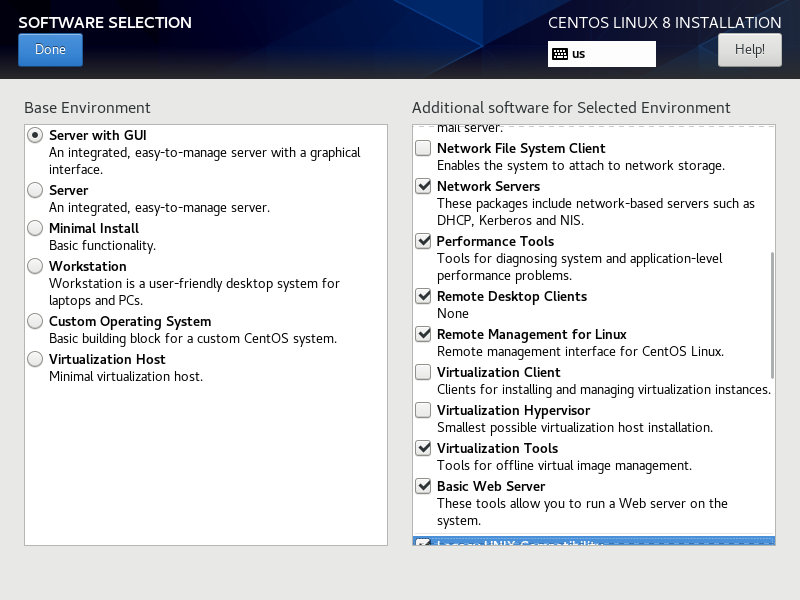This screenshot has height=600, width=800.
Task: Select Server with GUI radio button
Action: [35, 135]
